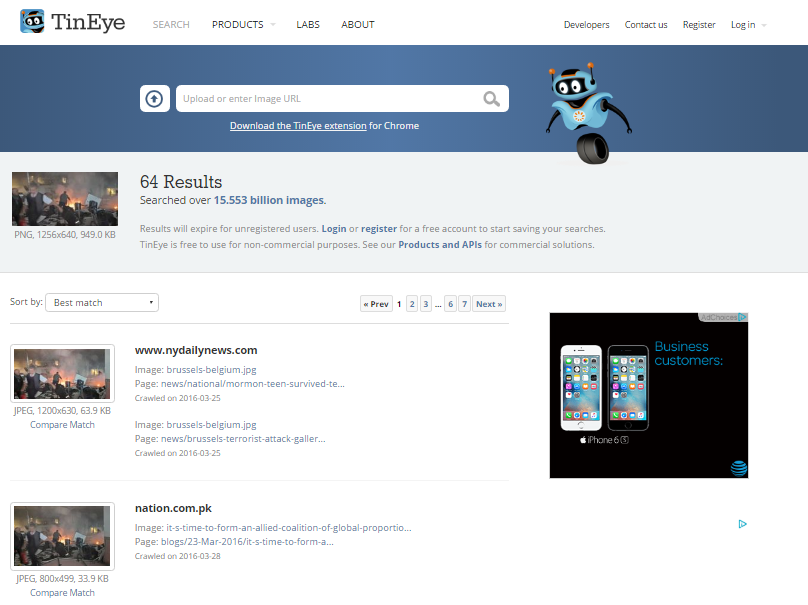Click the Products and APIs link

point(440,244)
